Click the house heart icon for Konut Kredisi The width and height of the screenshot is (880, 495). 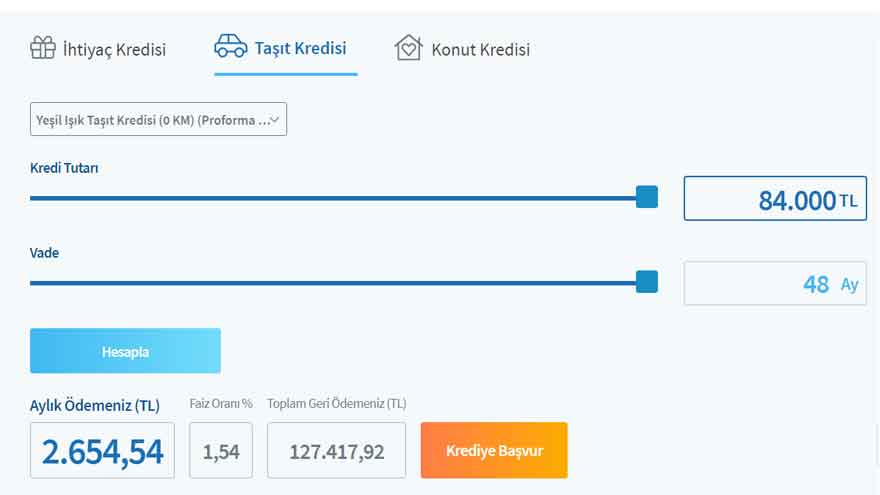tap(409, 48)
